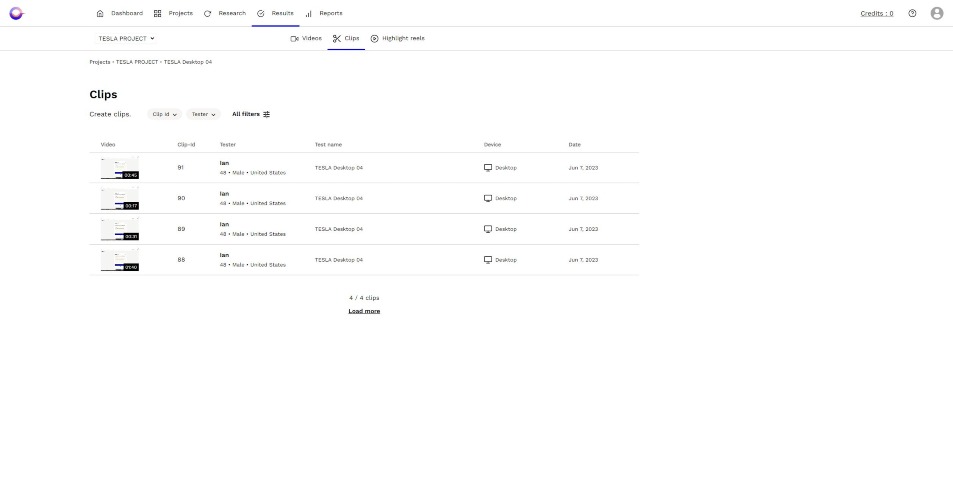Open the user account avatar

pyautogui.click(x=937, y=13)
